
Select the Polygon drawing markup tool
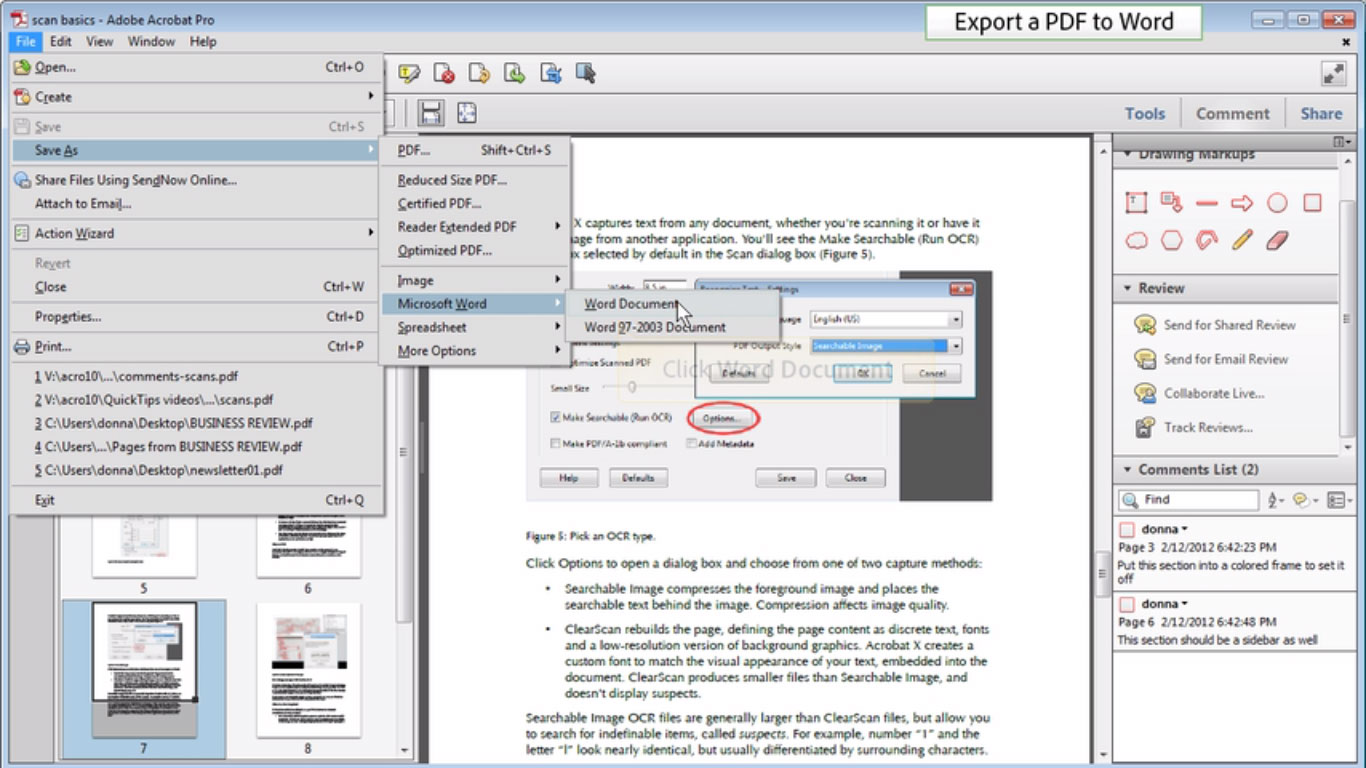[x=1171, y=240]
